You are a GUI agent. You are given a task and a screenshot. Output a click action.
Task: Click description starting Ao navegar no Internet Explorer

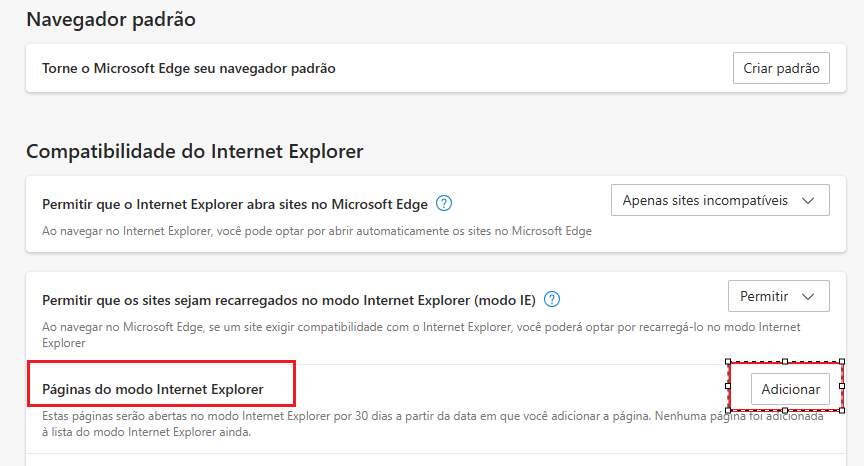click(317, 231)
